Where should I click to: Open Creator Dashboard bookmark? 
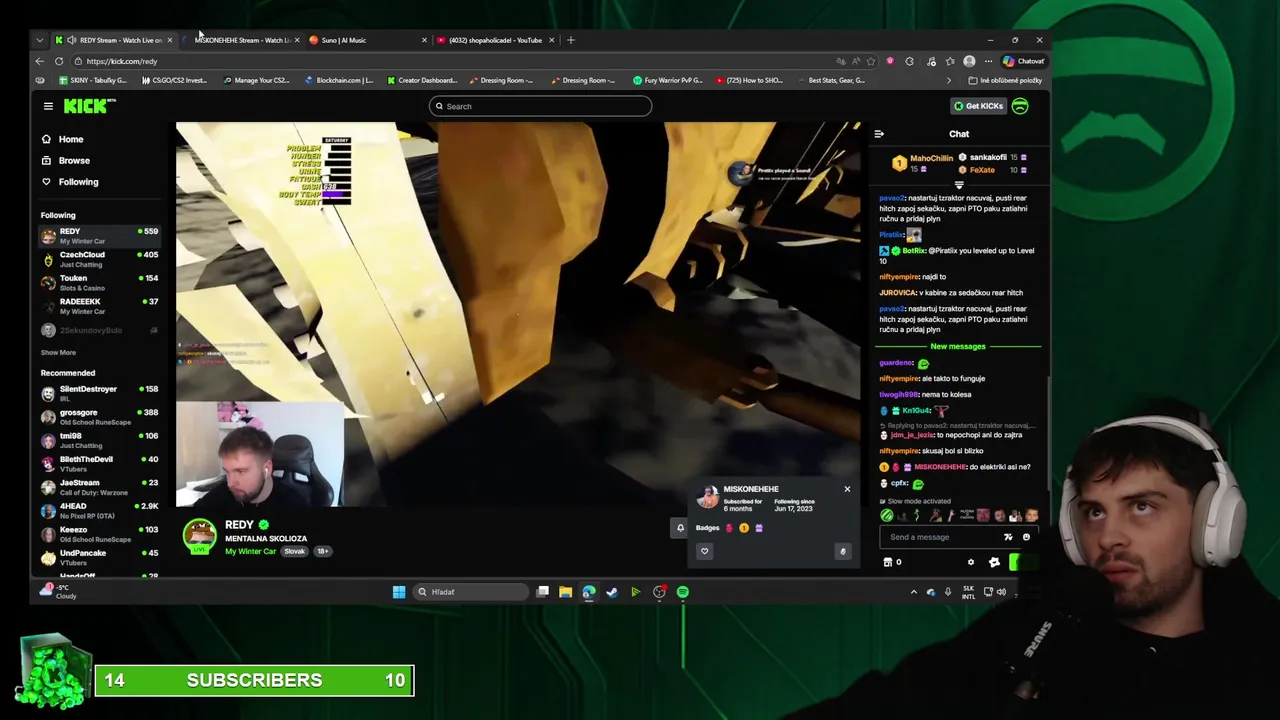pyautogui.click(x=421, y=80)
